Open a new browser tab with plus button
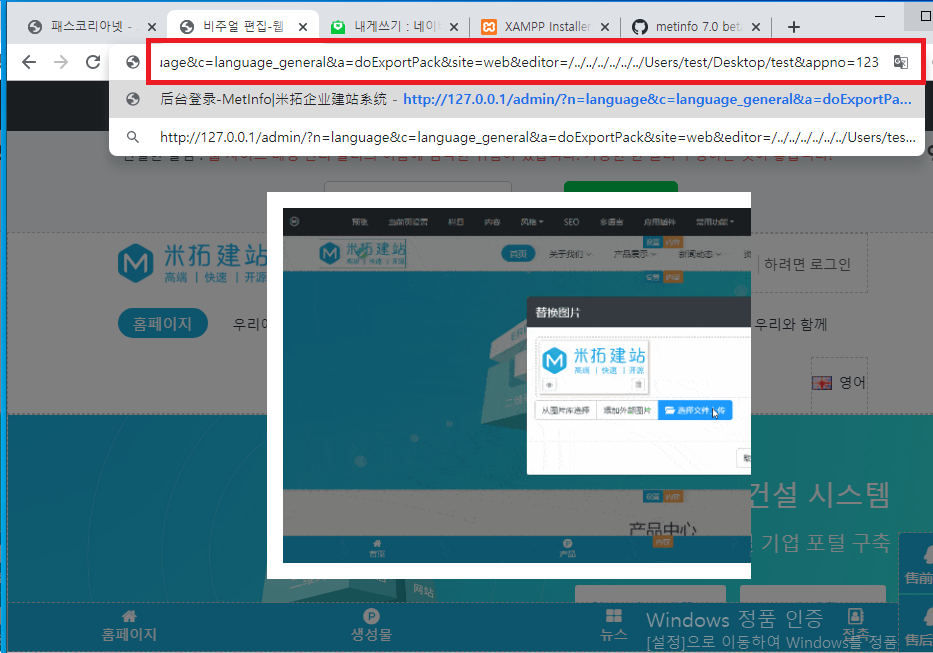The height and width of the screenshot is (653, 933). point(793,27)
